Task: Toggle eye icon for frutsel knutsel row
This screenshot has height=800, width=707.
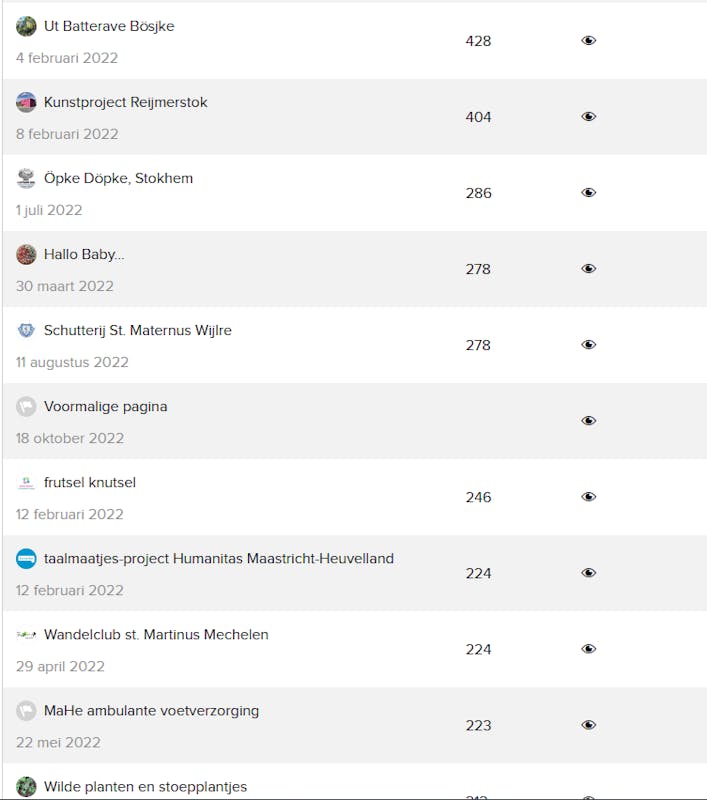Action: (588, 497)
